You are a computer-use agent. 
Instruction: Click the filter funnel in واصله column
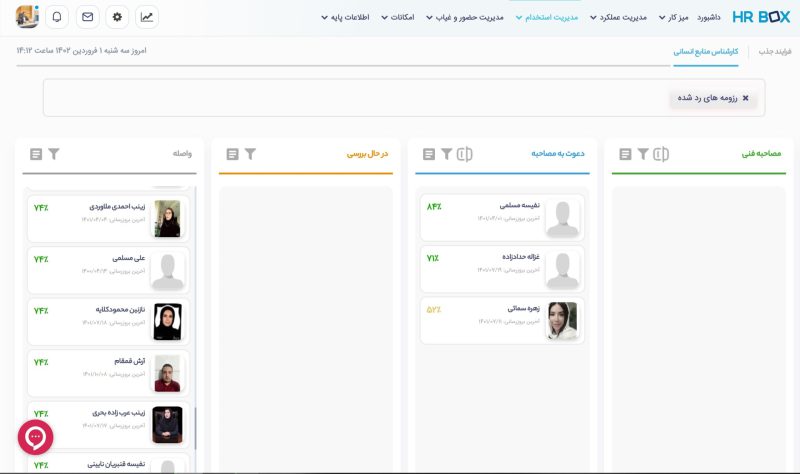(54, 154)
